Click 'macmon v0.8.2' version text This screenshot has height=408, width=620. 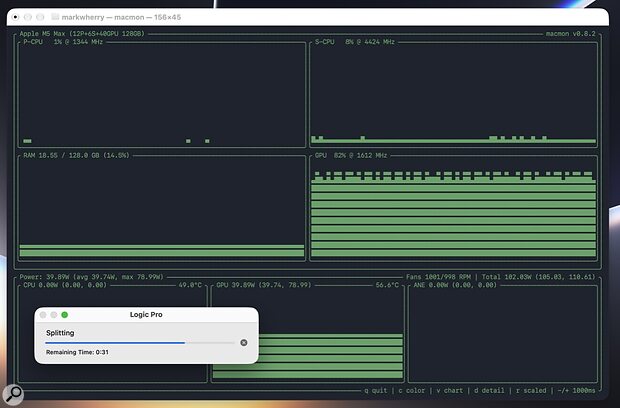pyautogui.click(x=571, y=34)
